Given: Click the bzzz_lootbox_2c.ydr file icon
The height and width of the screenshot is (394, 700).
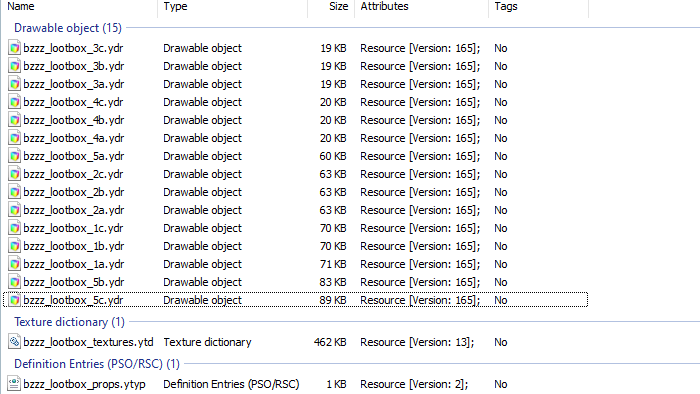Looking at the screenshot, I should coord(14,174).
